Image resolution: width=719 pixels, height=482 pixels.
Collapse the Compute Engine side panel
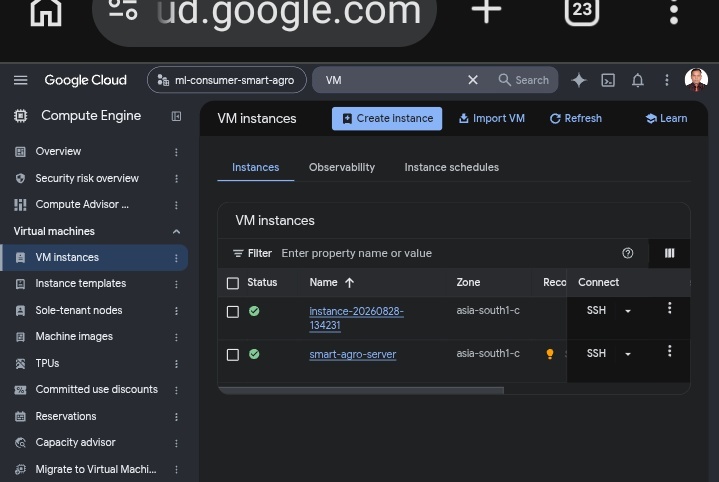click(x=176, y=116)
